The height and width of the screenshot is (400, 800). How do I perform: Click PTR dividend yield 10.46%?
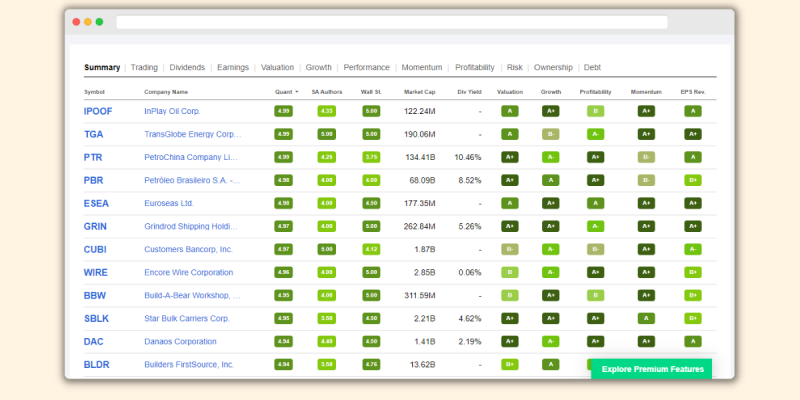click(x=468, y=157)
